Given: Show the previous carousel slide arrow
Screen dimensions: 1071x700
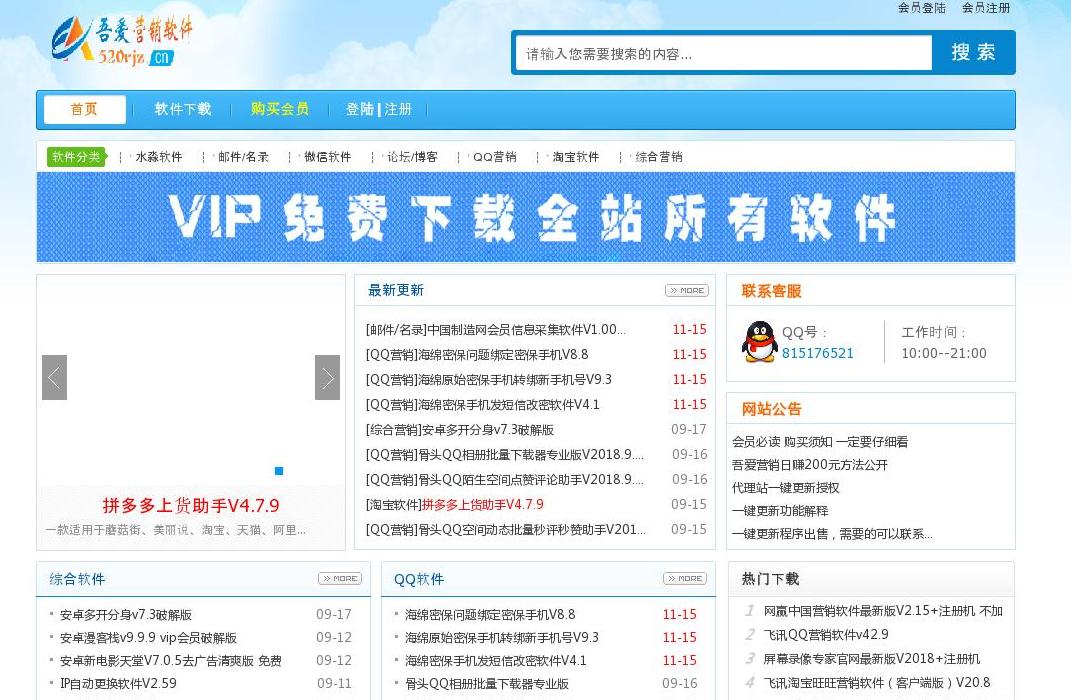Looking at the screenshot, I should [x=55, y=377].
